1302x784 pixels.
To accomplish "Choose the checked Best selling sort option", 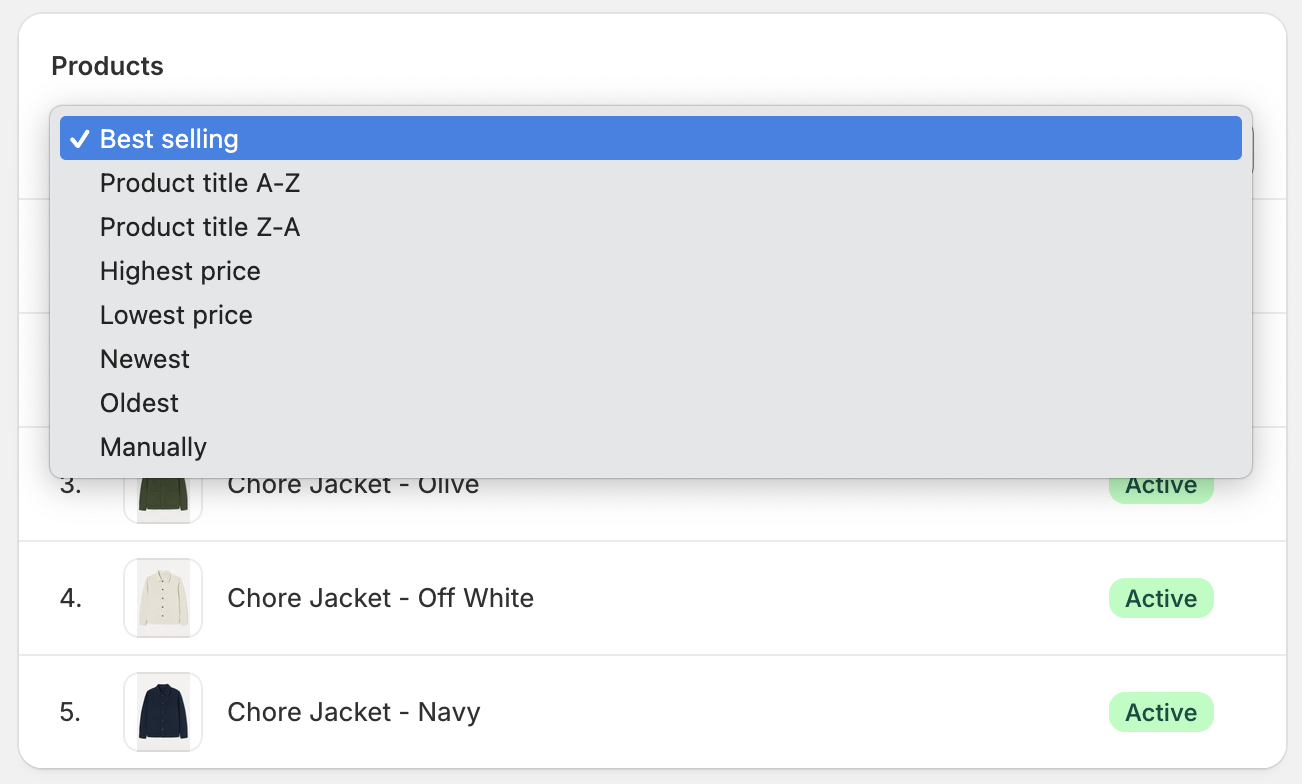I will click(169, 139).
